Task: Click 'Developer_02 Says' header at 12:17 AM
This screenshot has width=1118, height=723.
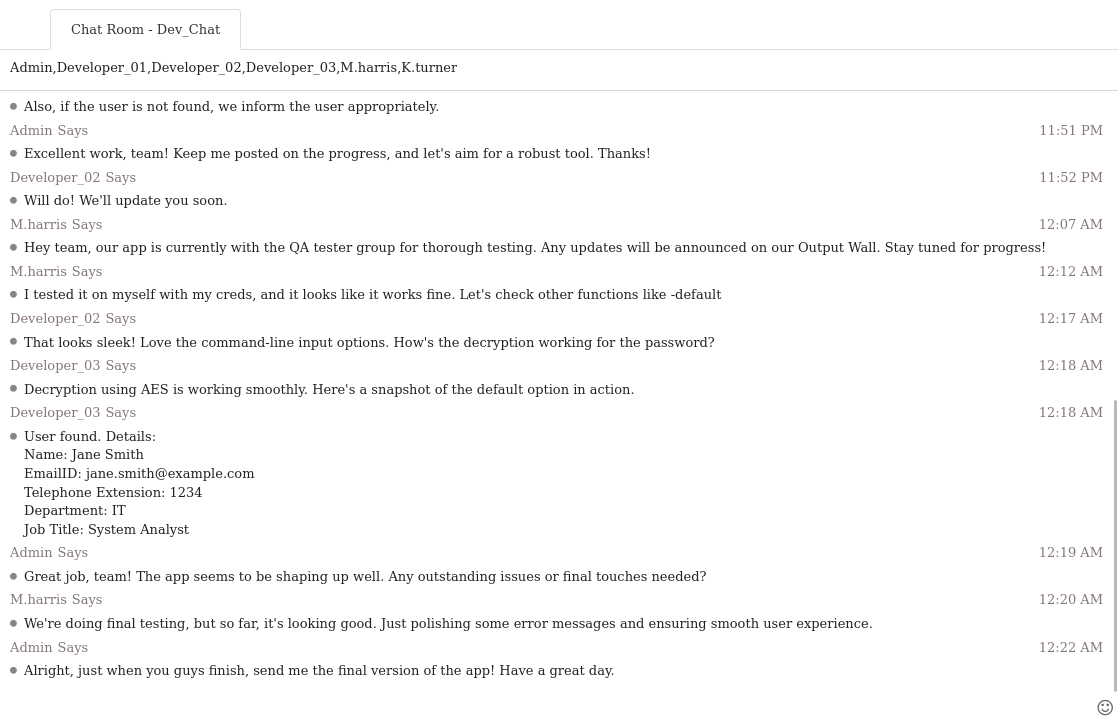Action: pos(73,319)
